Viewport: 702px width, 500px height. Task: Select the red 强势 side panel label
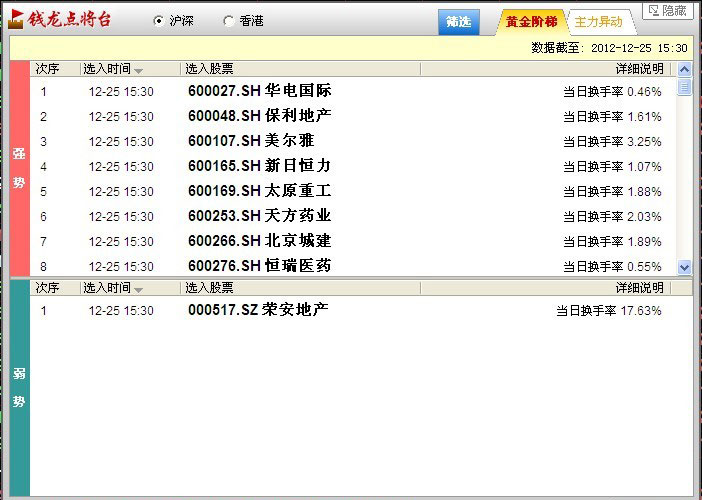tap(18, 168)
